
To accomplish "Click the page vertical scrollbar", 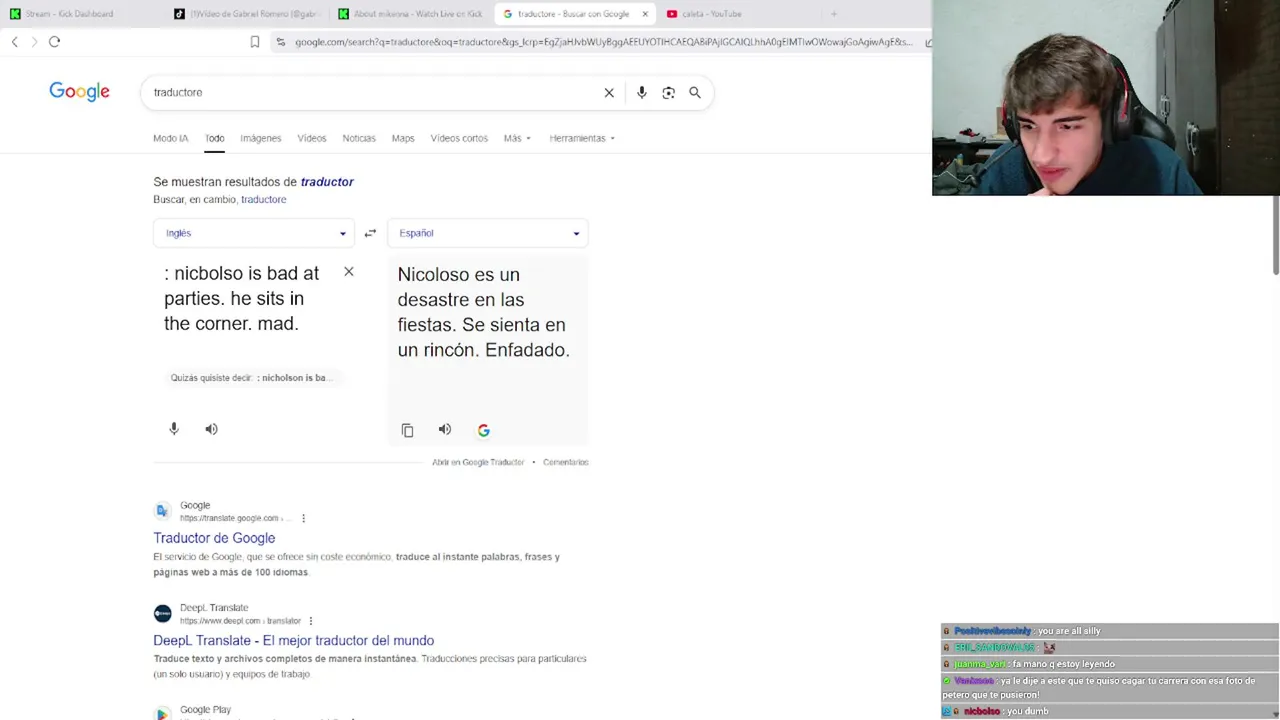I will coord(1275,235).
